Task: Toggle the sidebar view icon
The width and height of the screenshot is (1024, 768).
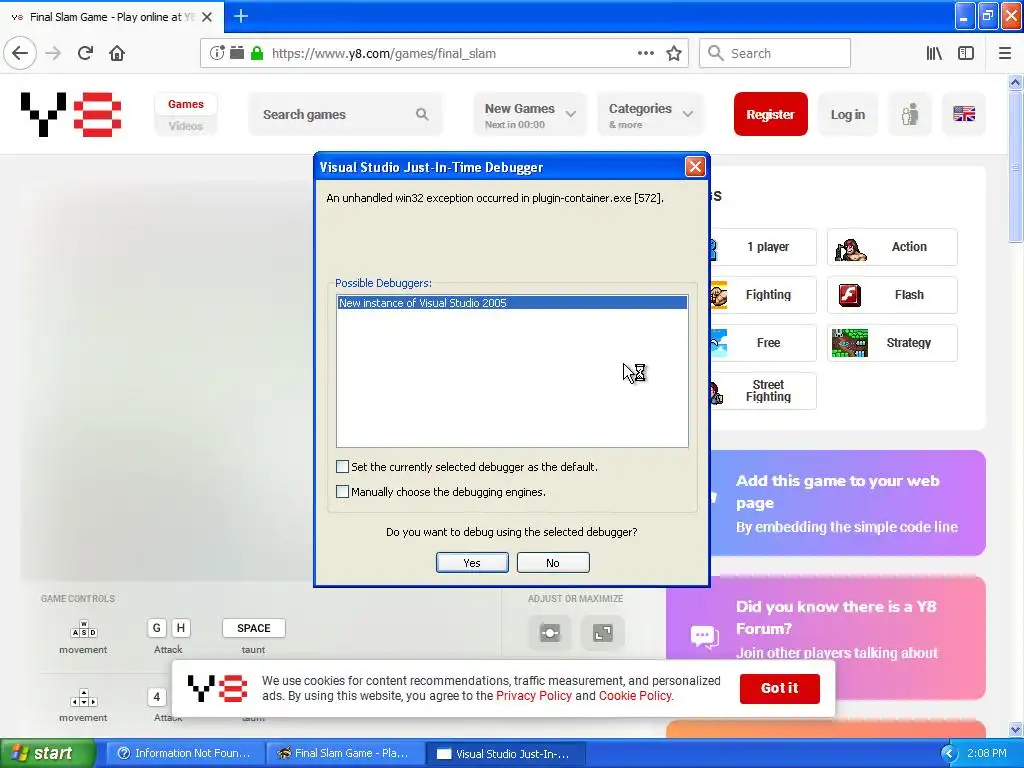Action: point(966,54)
